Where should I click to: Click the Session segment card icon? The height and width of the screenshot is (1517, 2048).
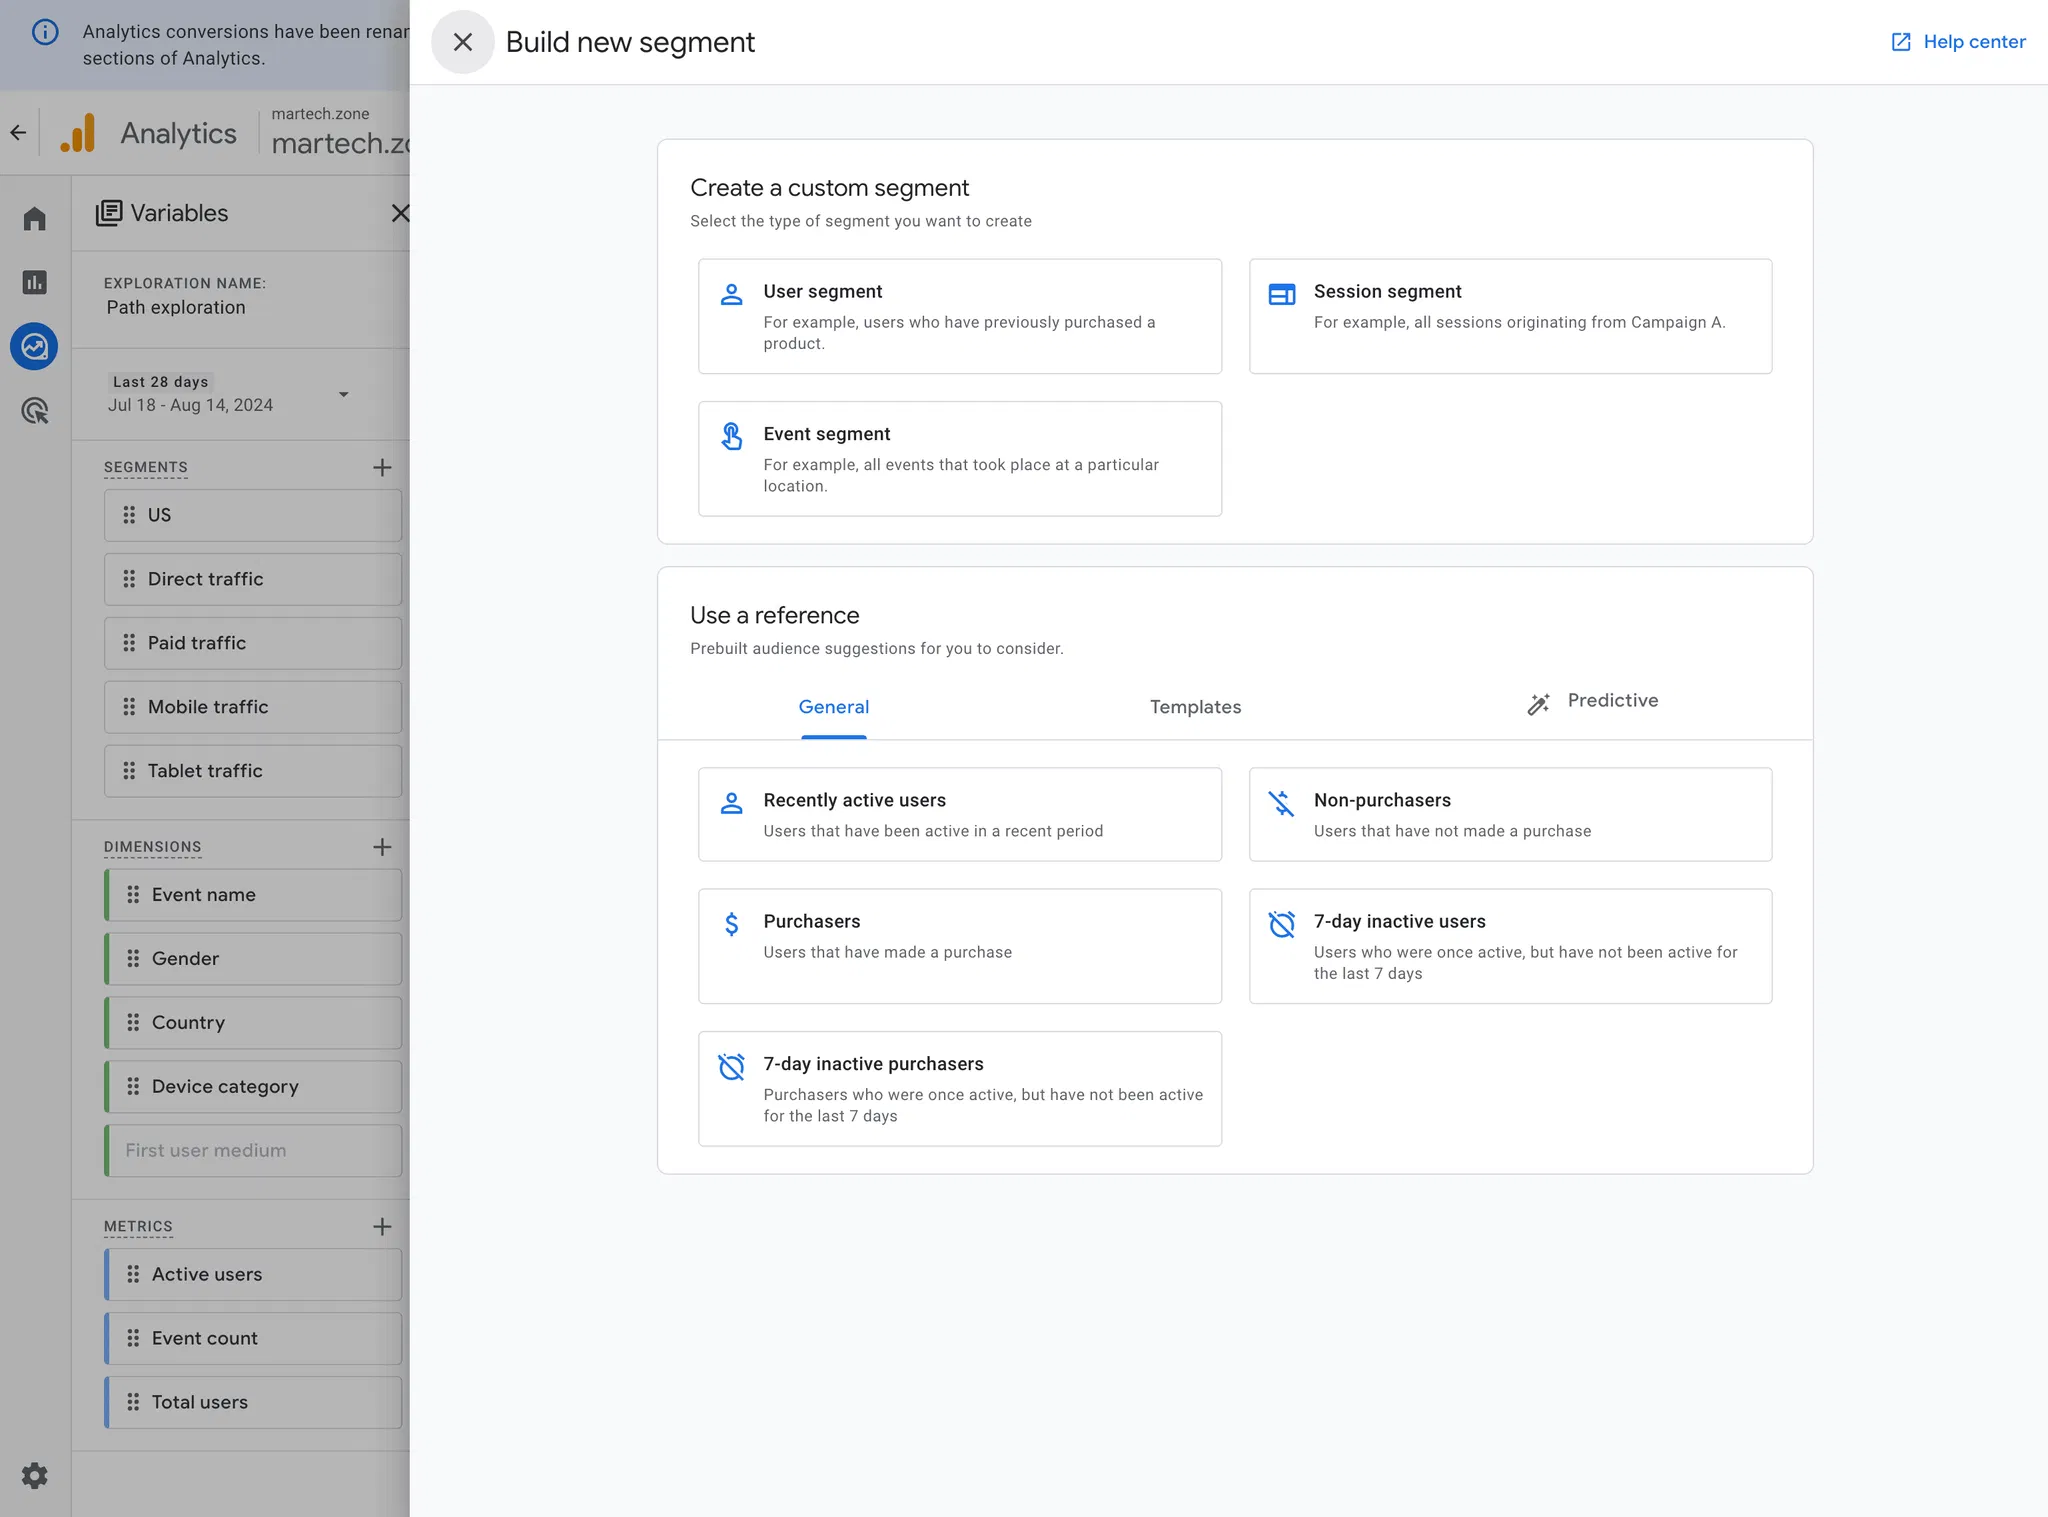[x=1281, y=294]
